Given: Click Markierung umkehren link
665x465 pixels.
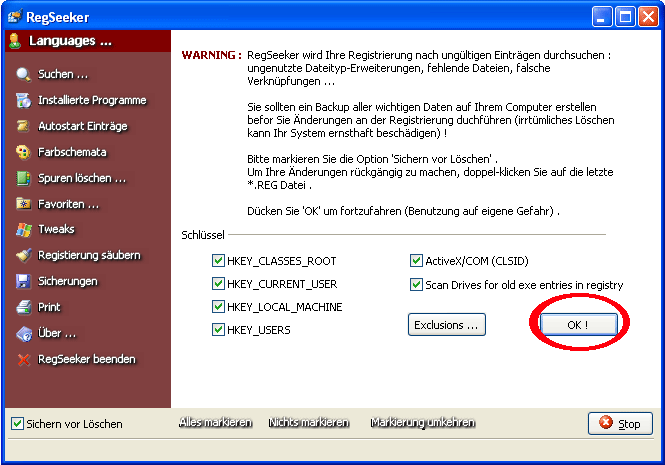Looking at the screenshot, I should point(423,423).
